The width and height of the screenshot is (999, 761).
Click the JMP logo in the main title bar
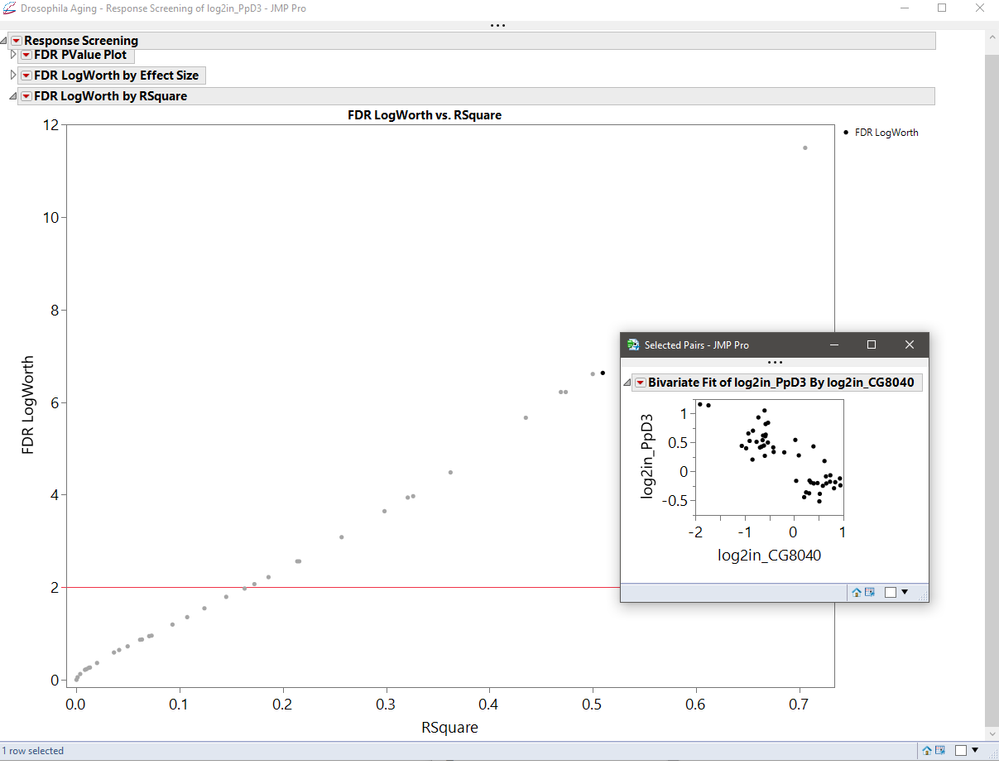click(8, 8)
